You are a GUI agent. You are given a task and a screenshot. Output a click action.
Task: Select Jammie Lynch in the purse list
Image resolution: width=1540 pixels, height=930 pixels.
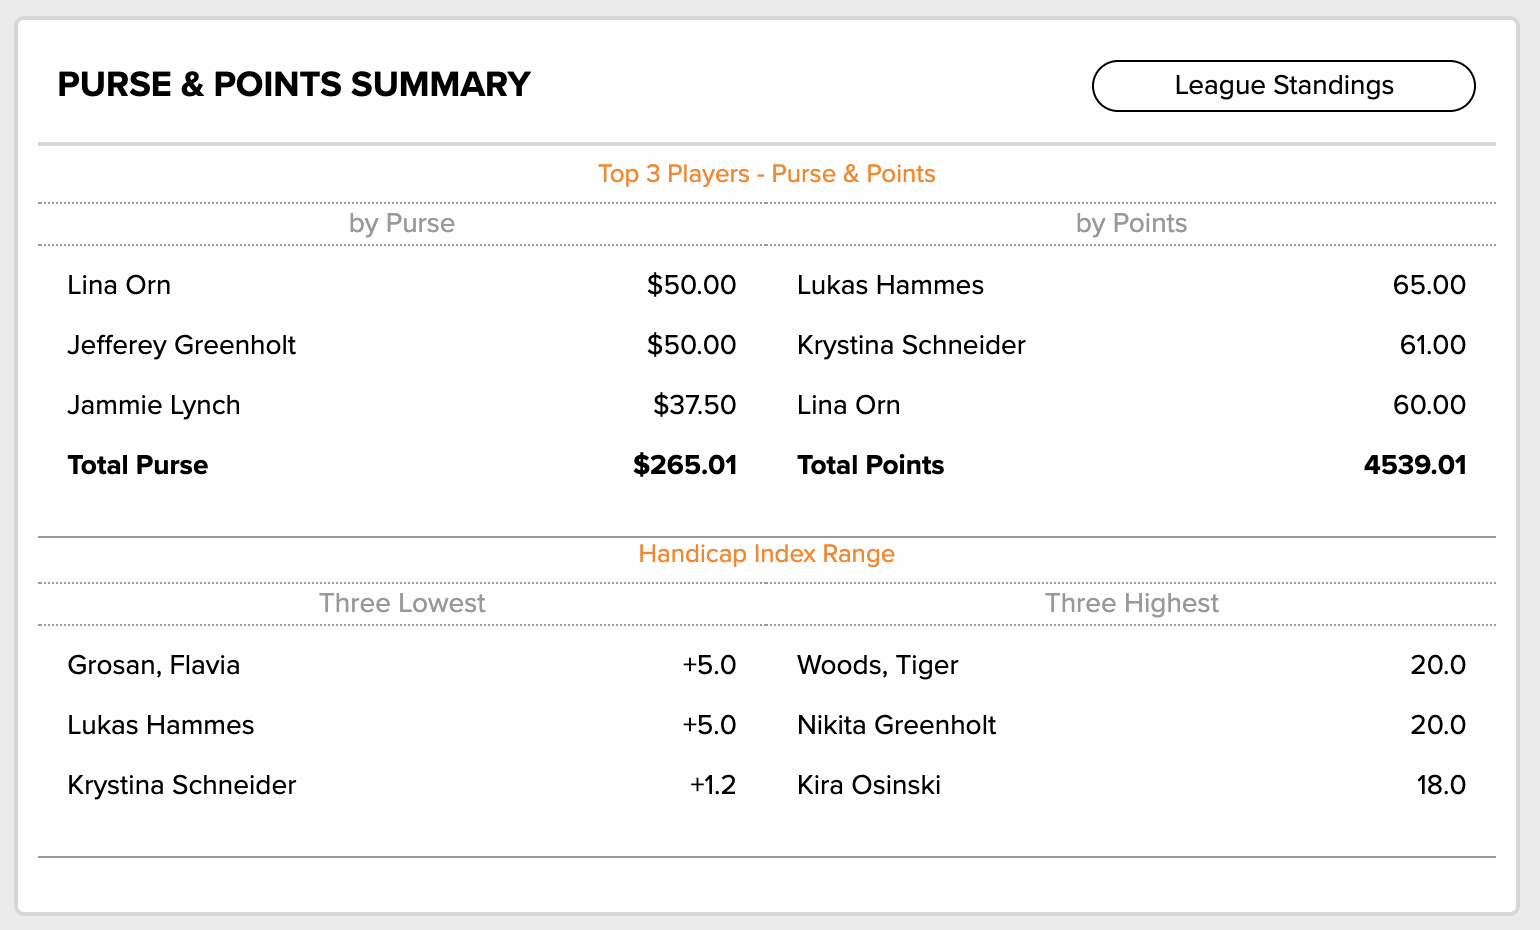[x=154, y=405]
